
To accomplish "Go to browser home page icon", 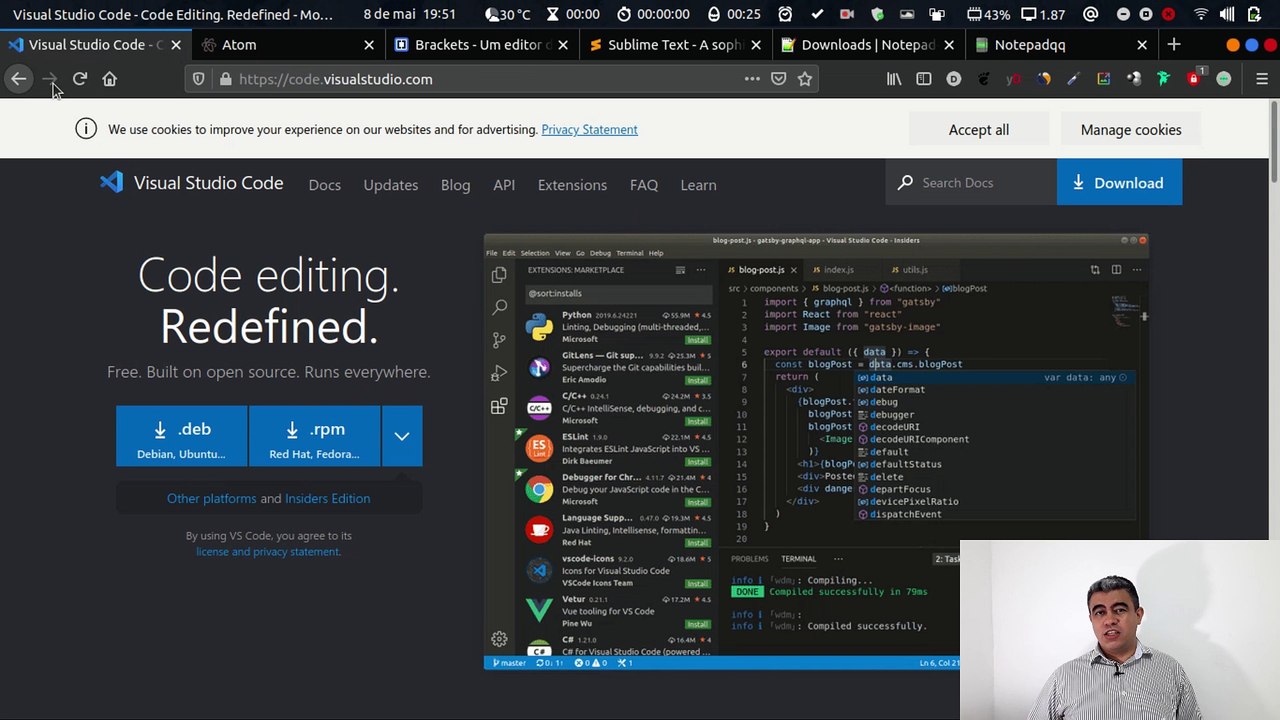I will point(110,79).
